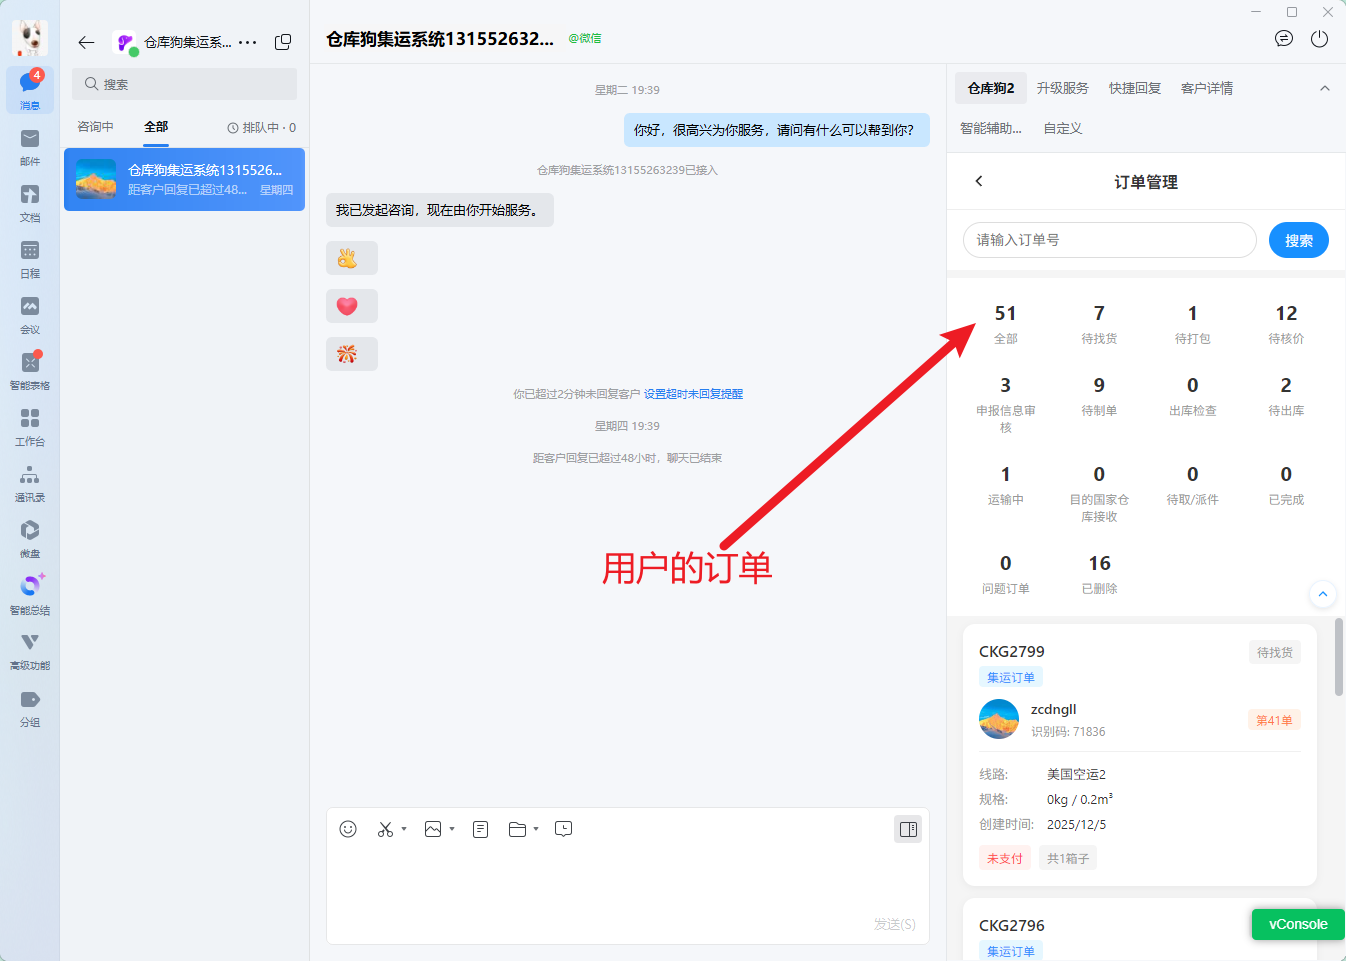Select the 运输中 1 order filter

pyautogui.click(x=1006, y=486)
